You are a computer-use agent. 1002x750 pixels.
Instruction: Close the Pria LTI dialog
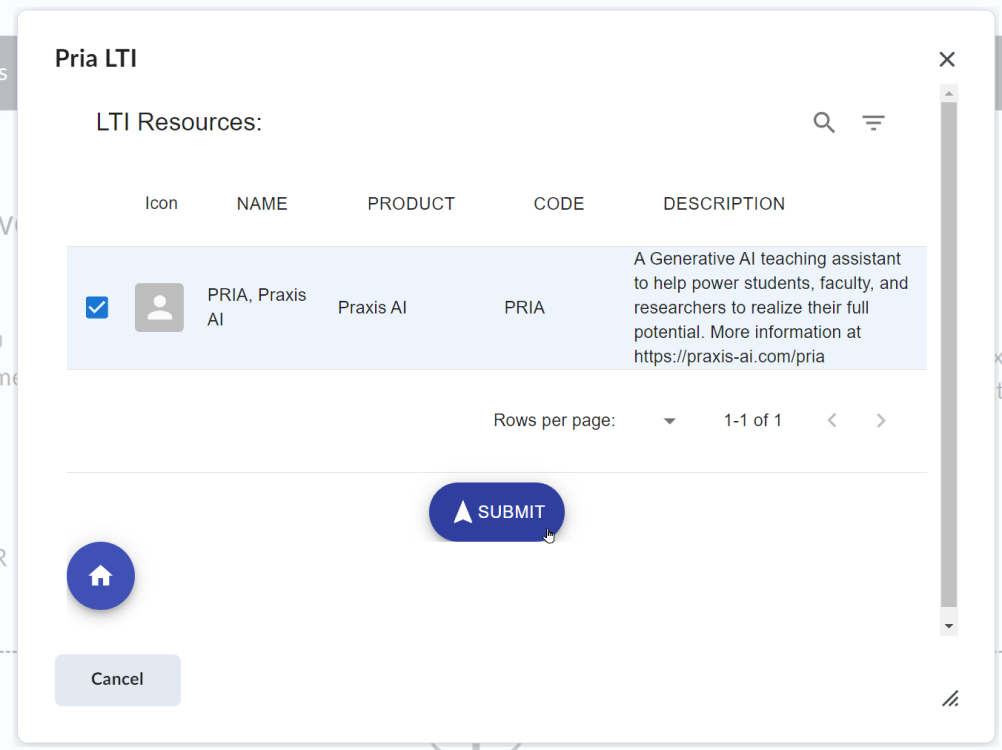click(947, 59)
